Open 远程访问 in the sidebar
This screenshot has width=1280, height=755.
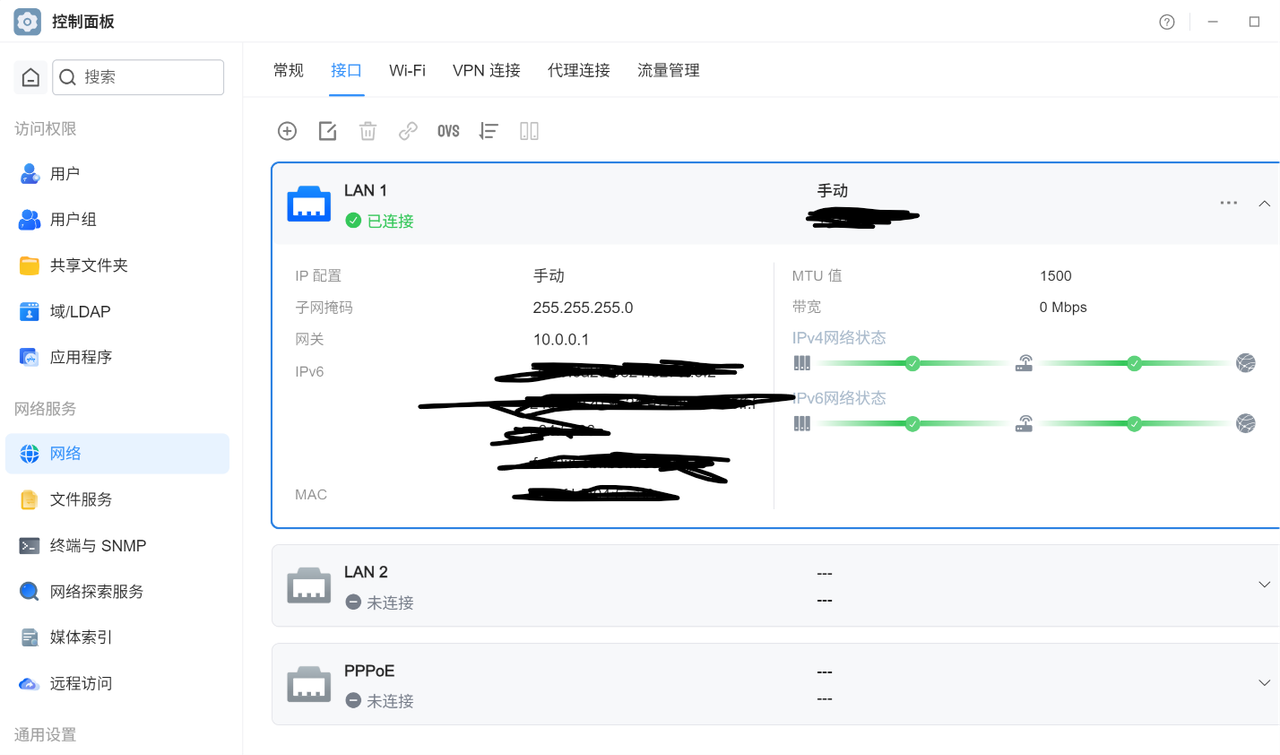pos(117,684)
